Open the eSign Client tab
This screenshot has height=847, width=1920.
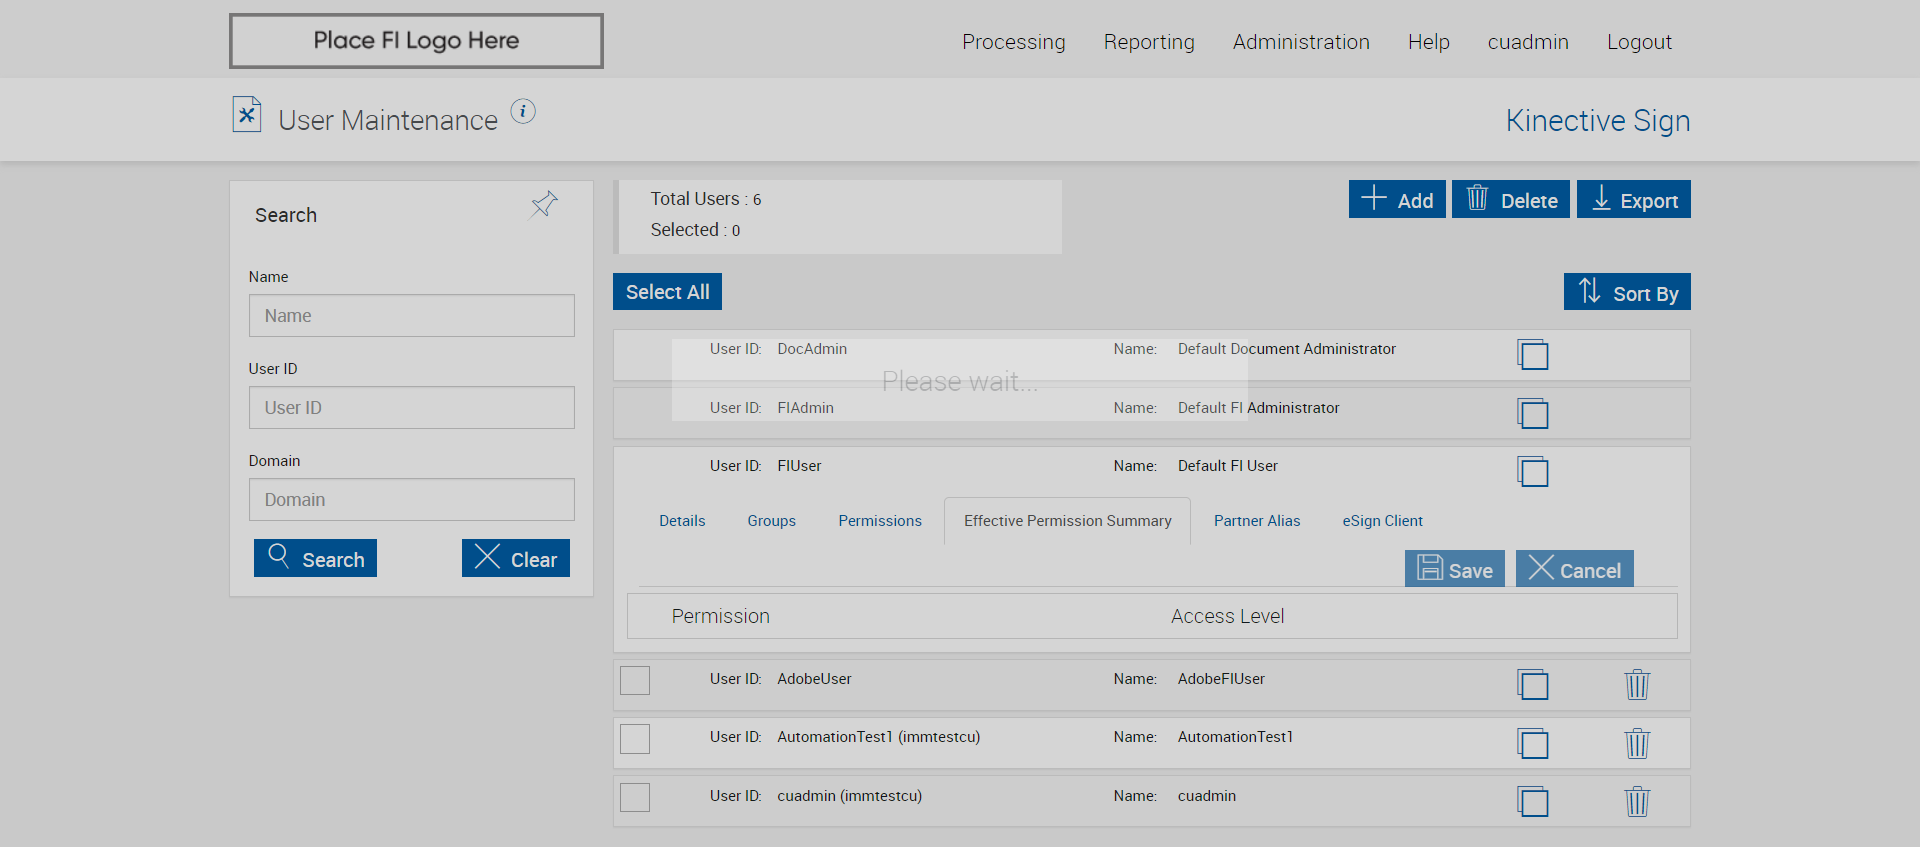1381,521
